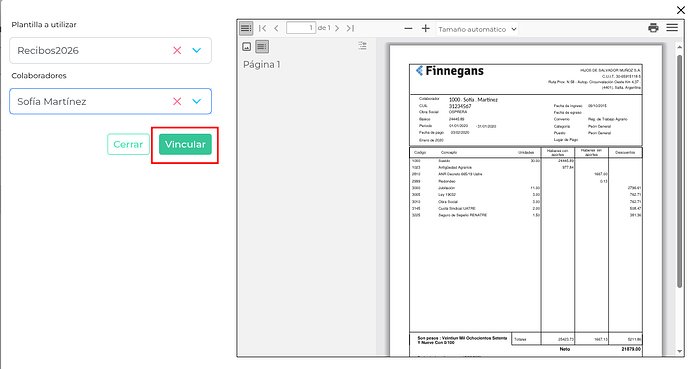The image size is (690, 369).
Task: Go to next page arrow
Action: tap(337, 28)
